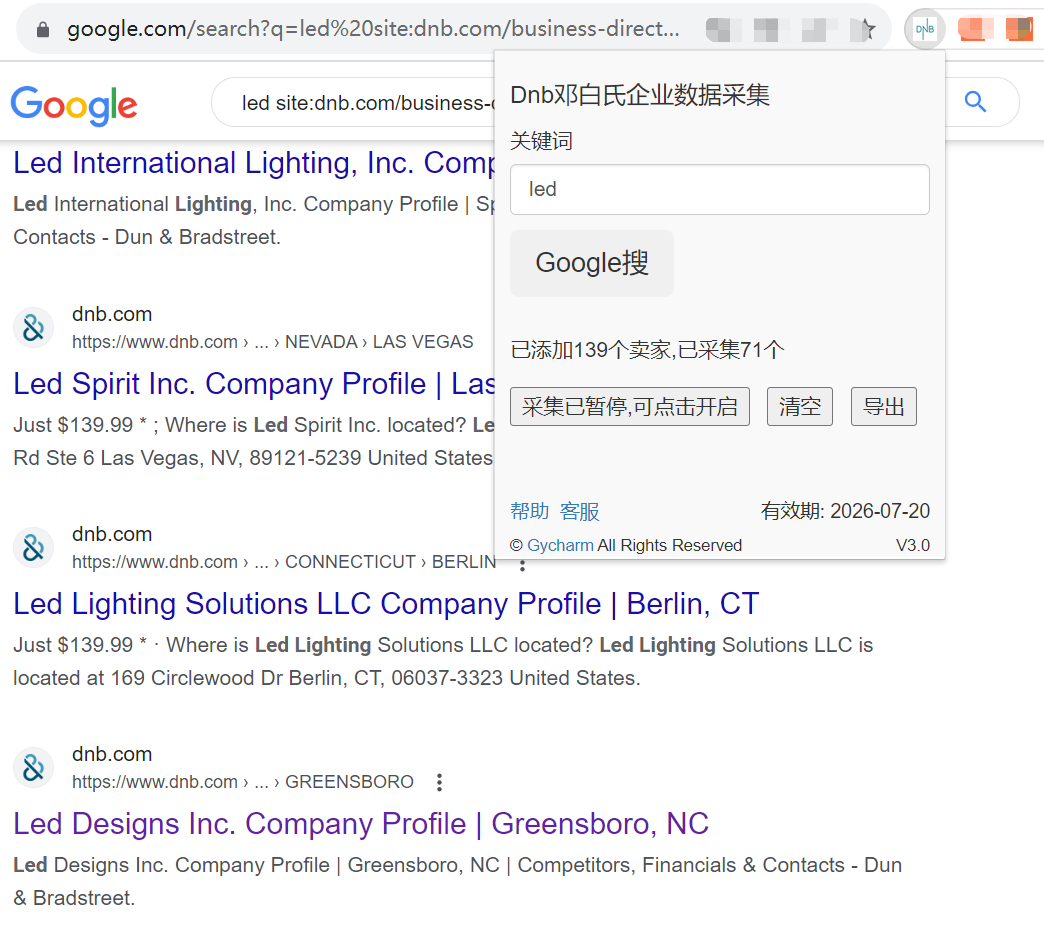
Task: Click the Google search box text
Action: click(x=368, y=103)
